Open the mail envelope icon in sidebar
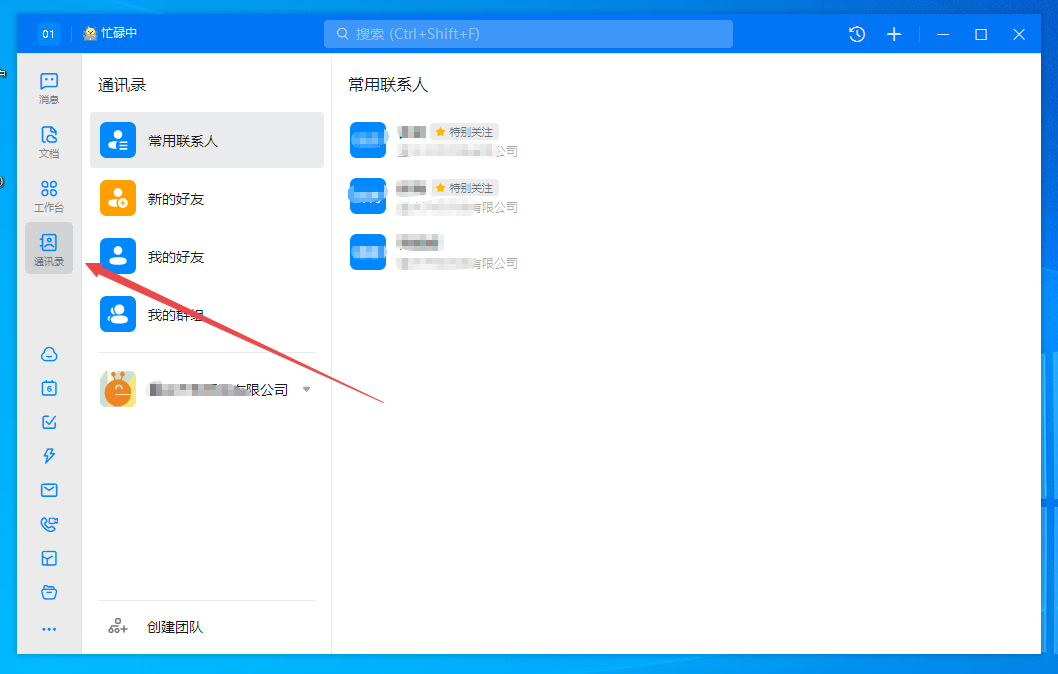Screen dimensions: 1058x674 point(49,490)
